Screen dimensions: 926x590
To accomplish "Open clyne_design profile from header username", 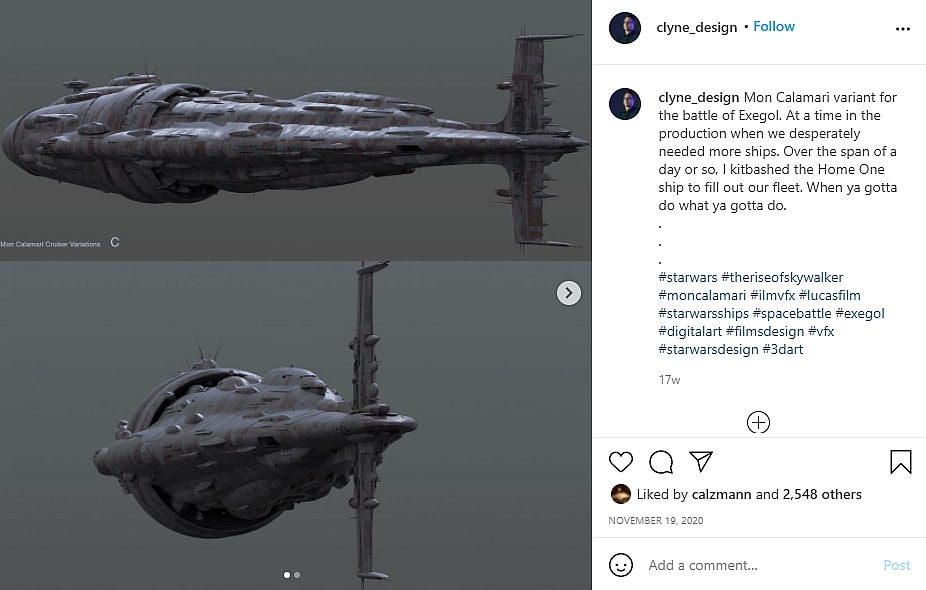I will (697, 27).
